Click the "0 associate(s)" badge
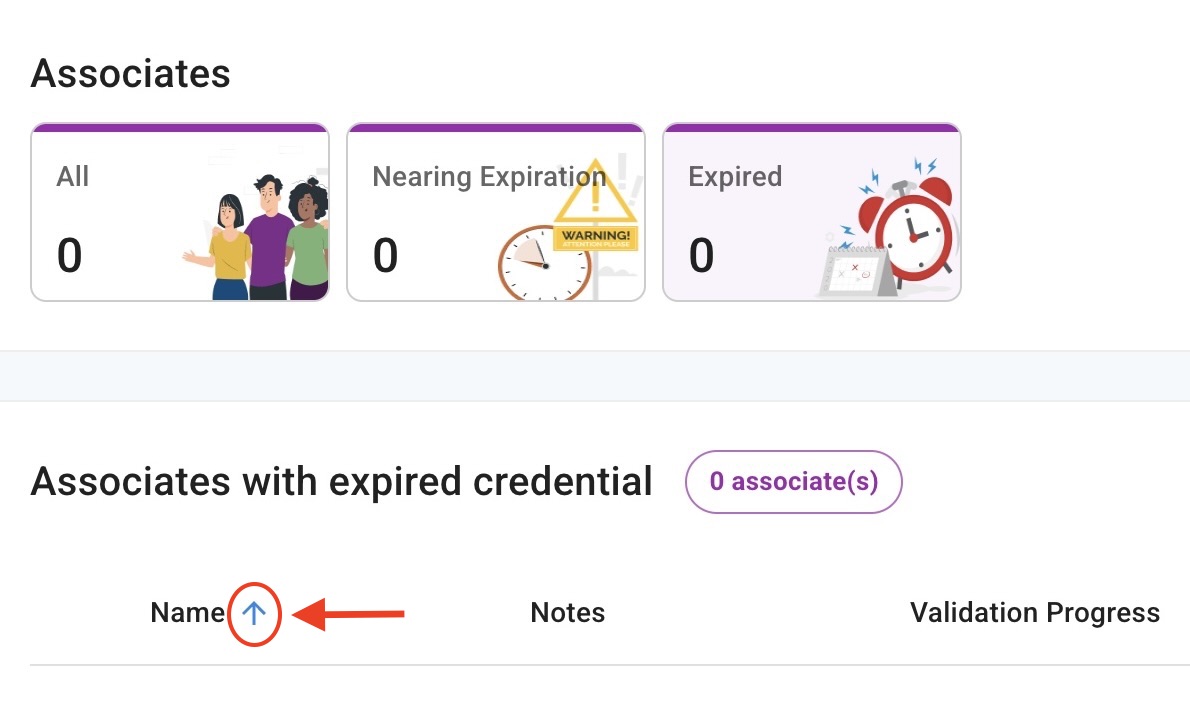The width and height of the screenshot is (1190, 709). click(793, 482)
